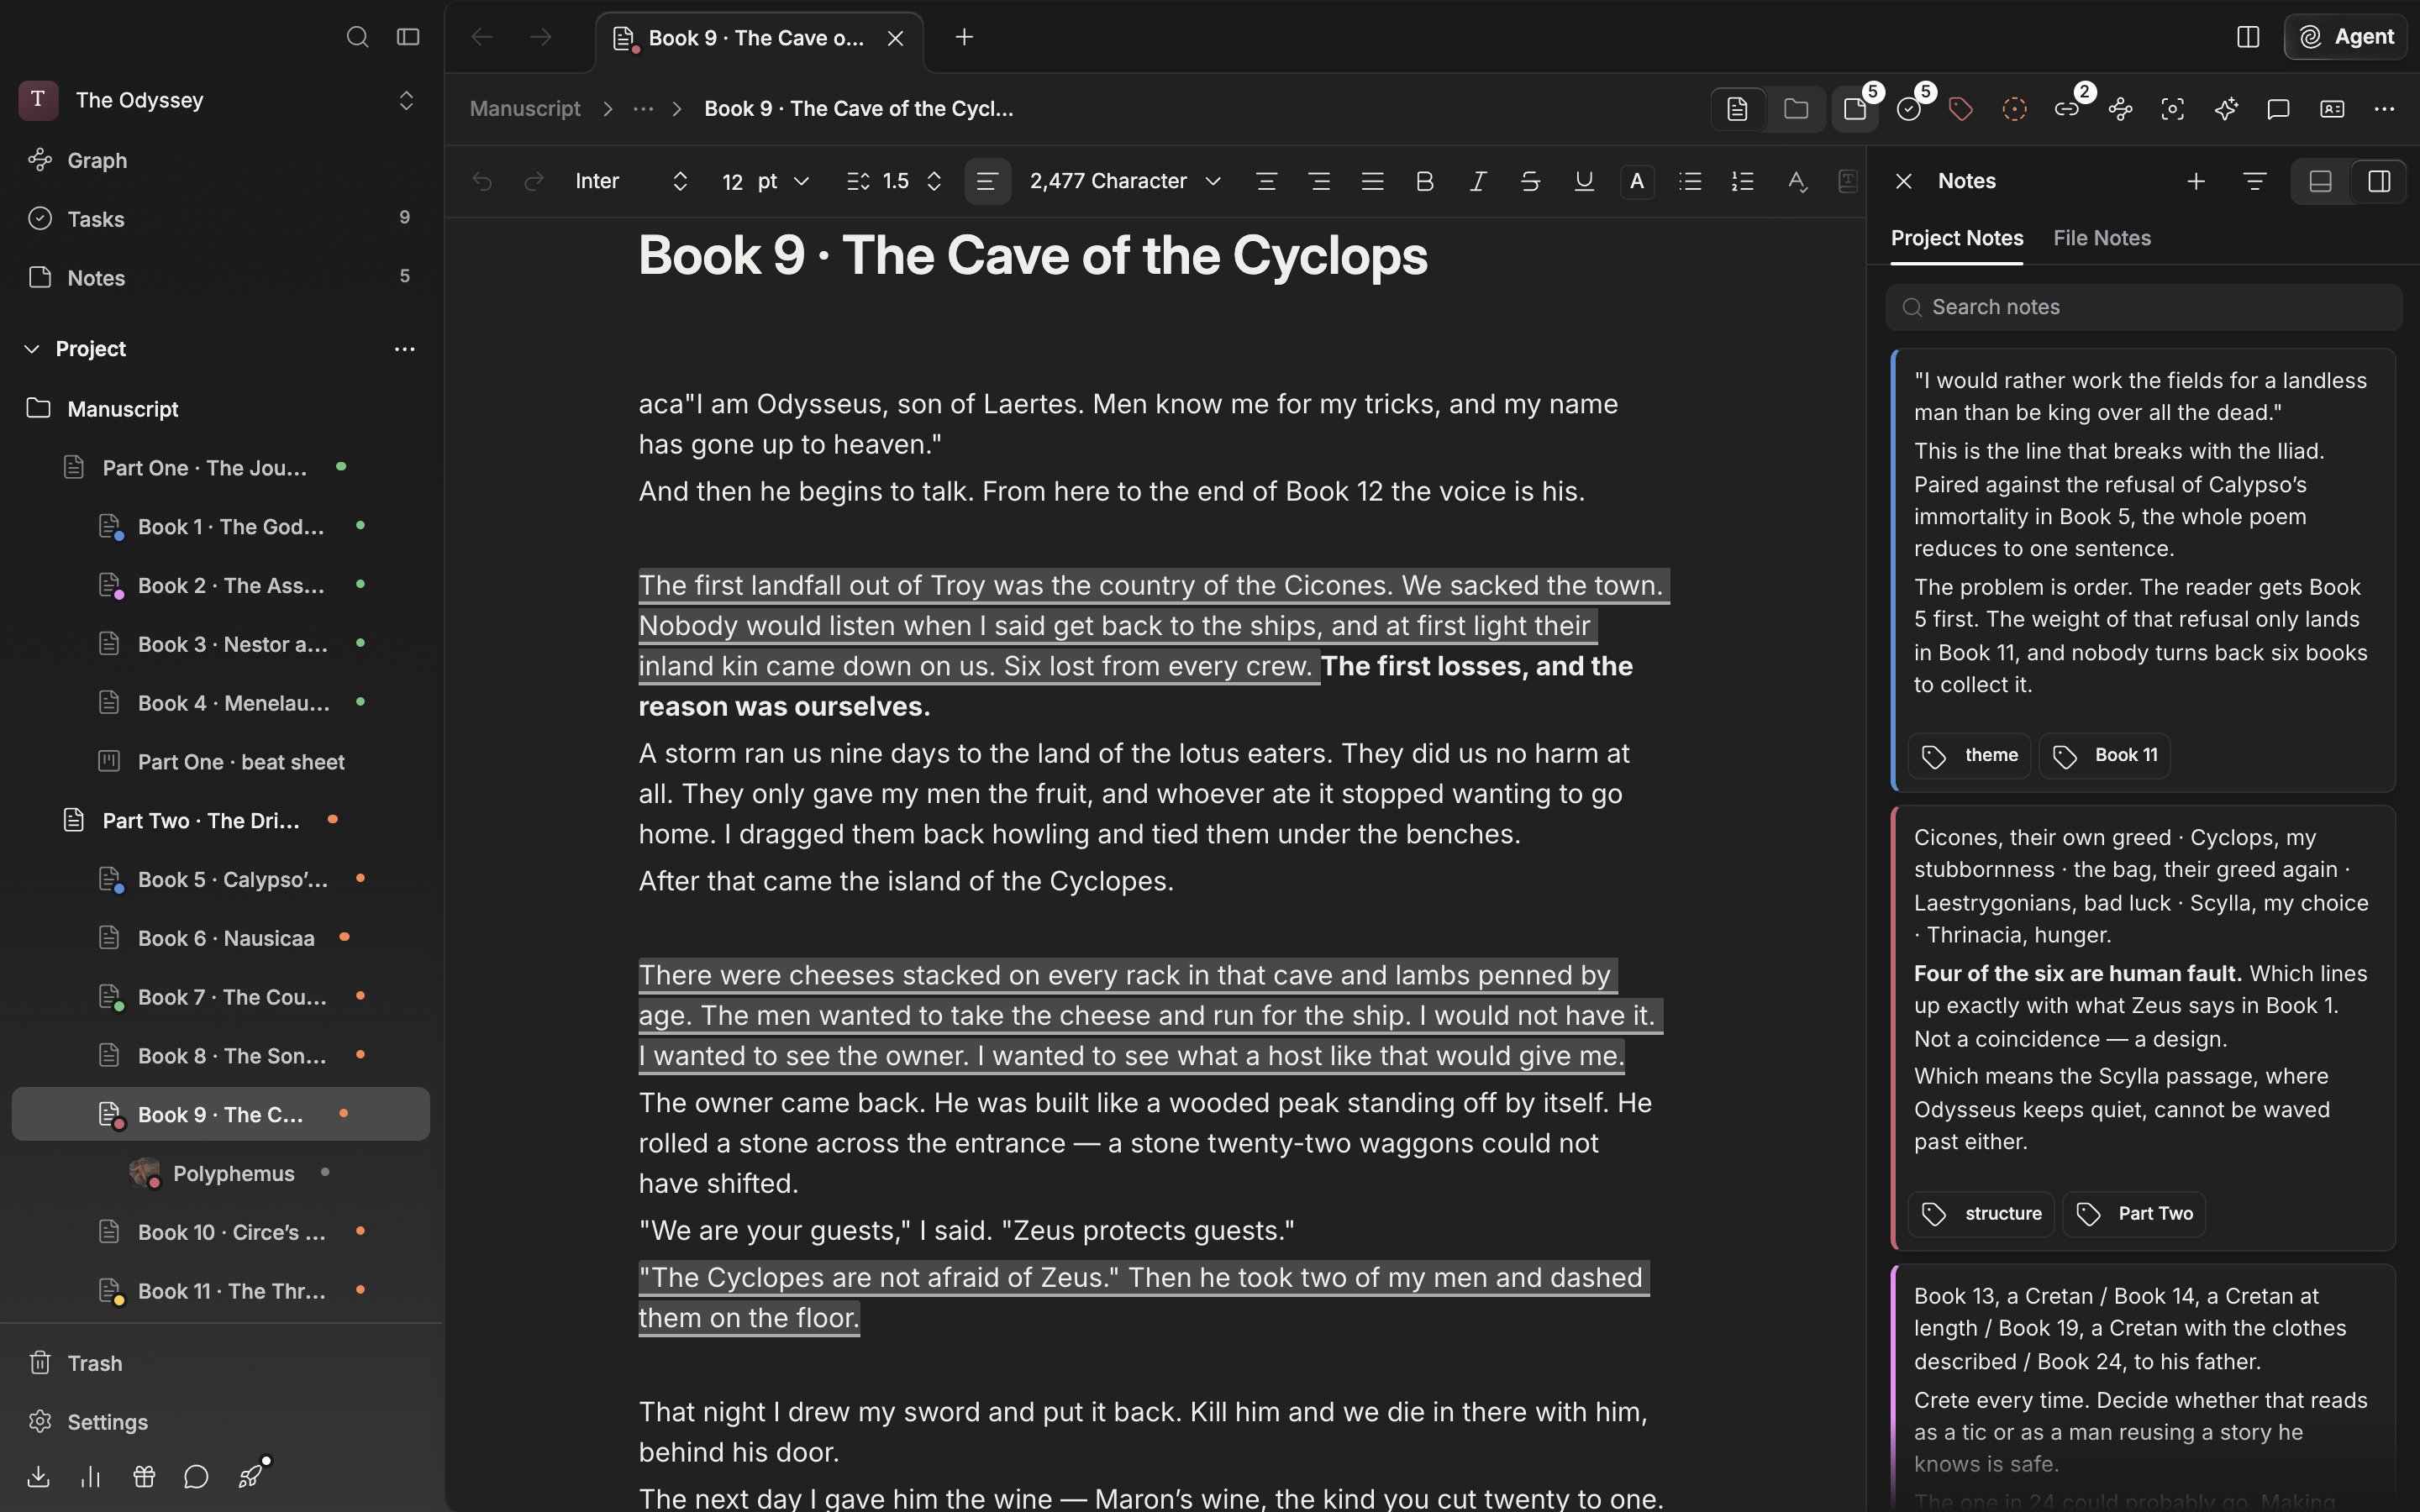2420x1512 pixels.
Task: Click the gift icon at bottom
Action: click(x=144, y=1476)
